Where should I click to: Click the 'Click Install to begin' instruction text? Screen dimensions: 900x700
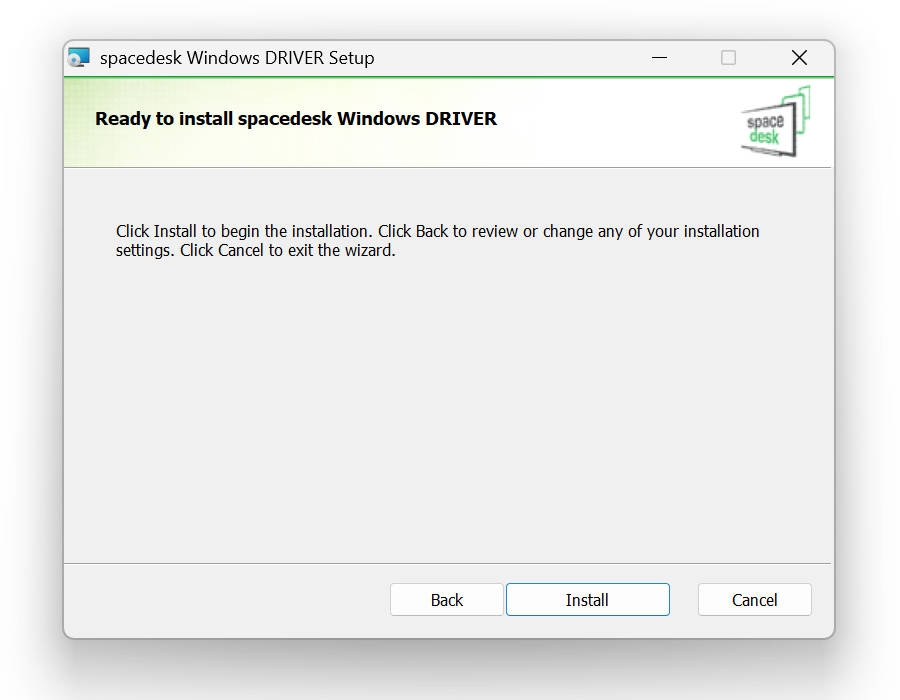pos(437,240)
